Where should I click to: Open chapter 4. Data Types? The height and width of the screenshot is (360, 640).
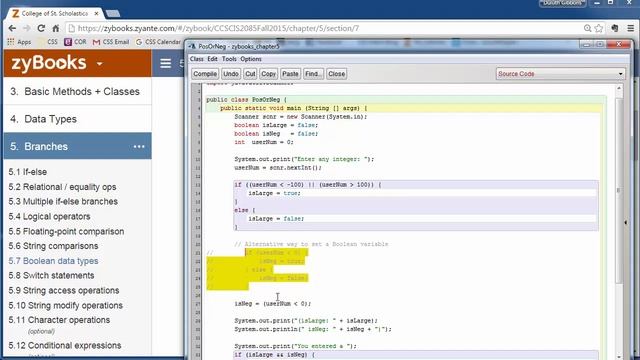78,119
